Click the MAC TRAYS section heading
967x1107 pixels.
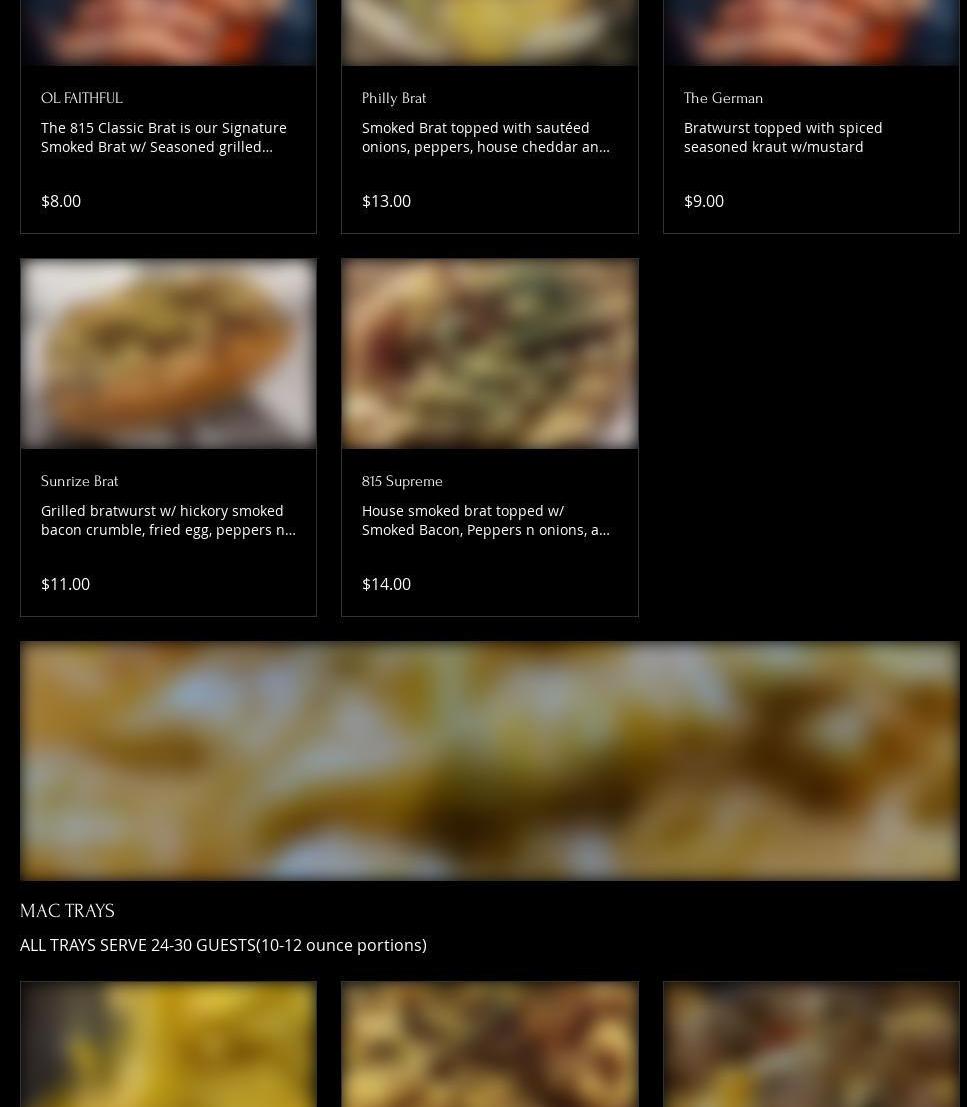67,911
